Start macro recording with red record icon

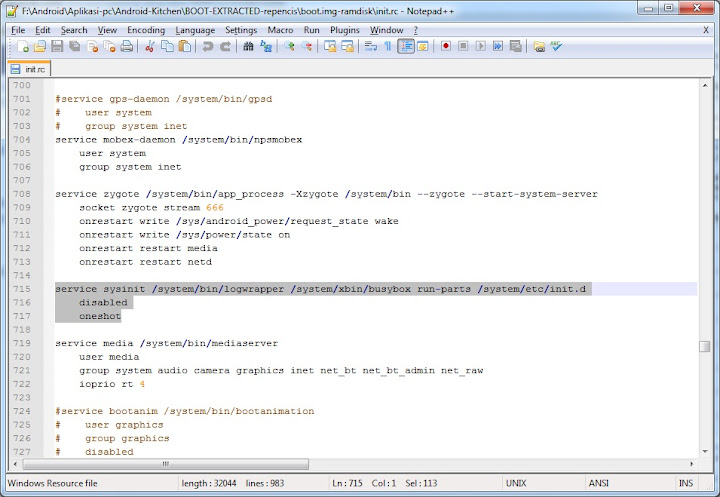click(x=447, y=47)
